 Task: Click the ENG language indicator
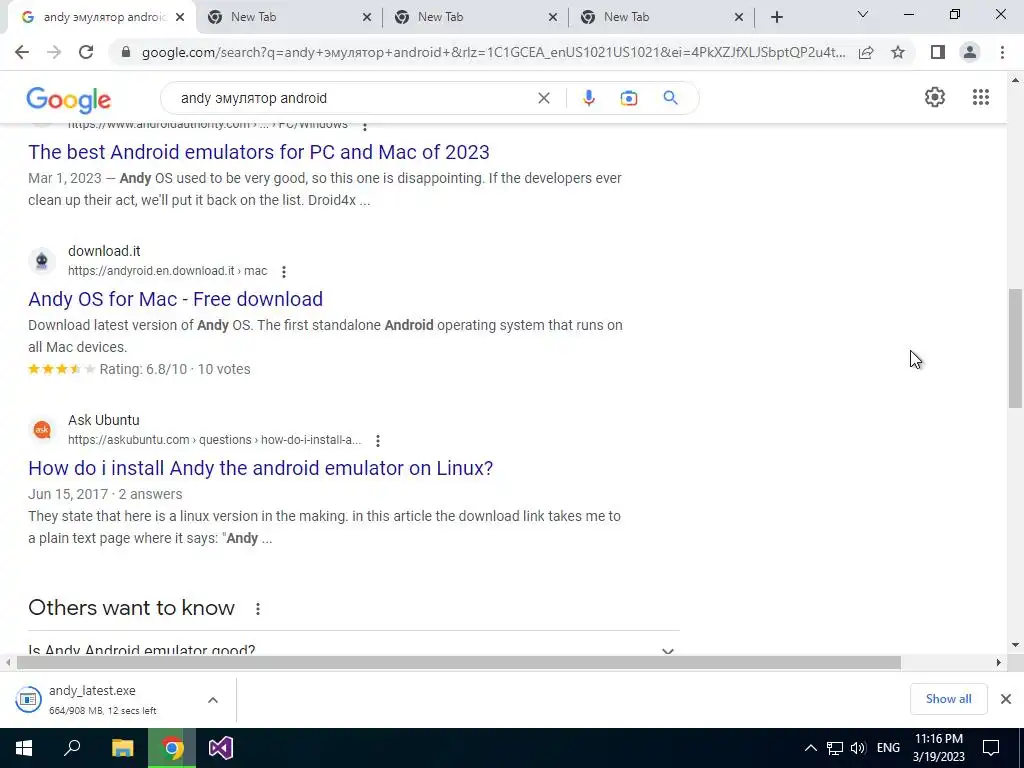point(888,748)
